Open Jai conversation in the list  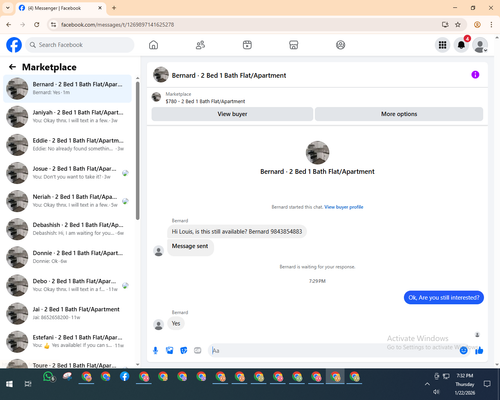67,313
